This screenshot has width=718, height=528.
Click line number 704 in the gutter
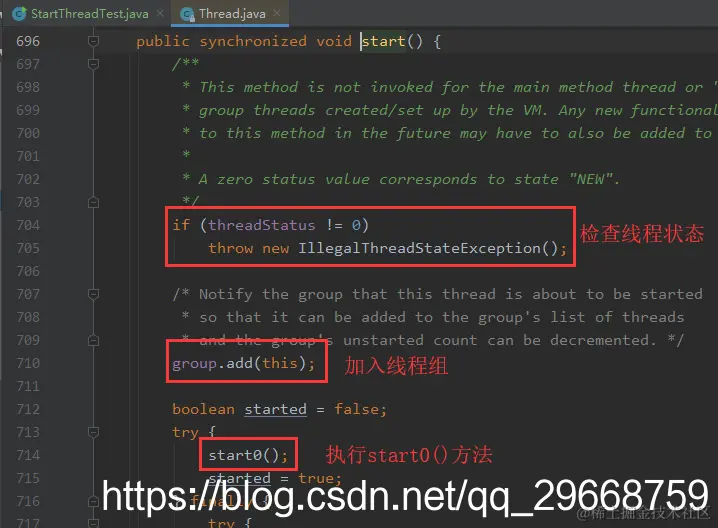click(28, 225)
